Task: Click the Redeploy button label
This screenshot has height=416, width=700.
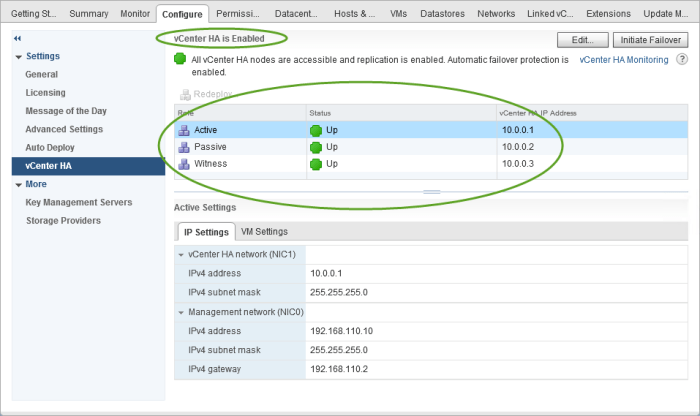Action: pos(212,94)
